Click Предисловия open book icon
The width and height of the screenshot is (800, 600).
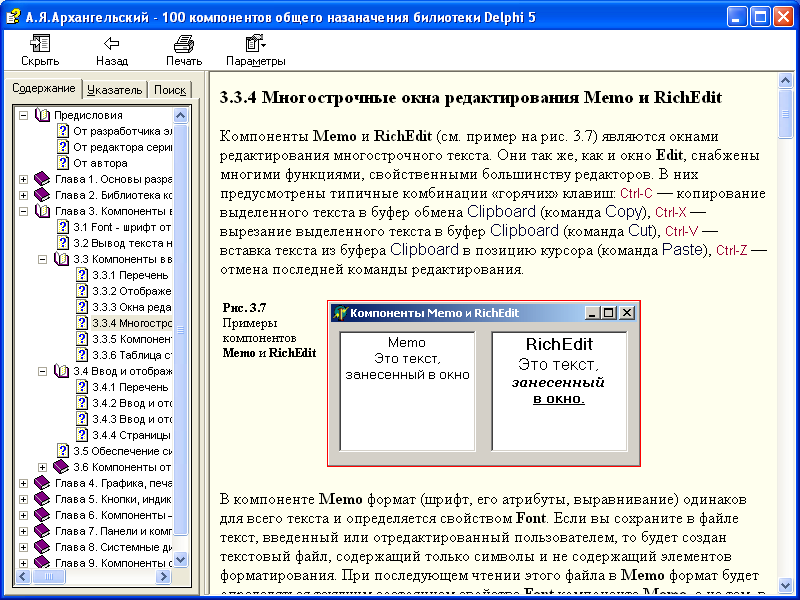pos(42,115)
